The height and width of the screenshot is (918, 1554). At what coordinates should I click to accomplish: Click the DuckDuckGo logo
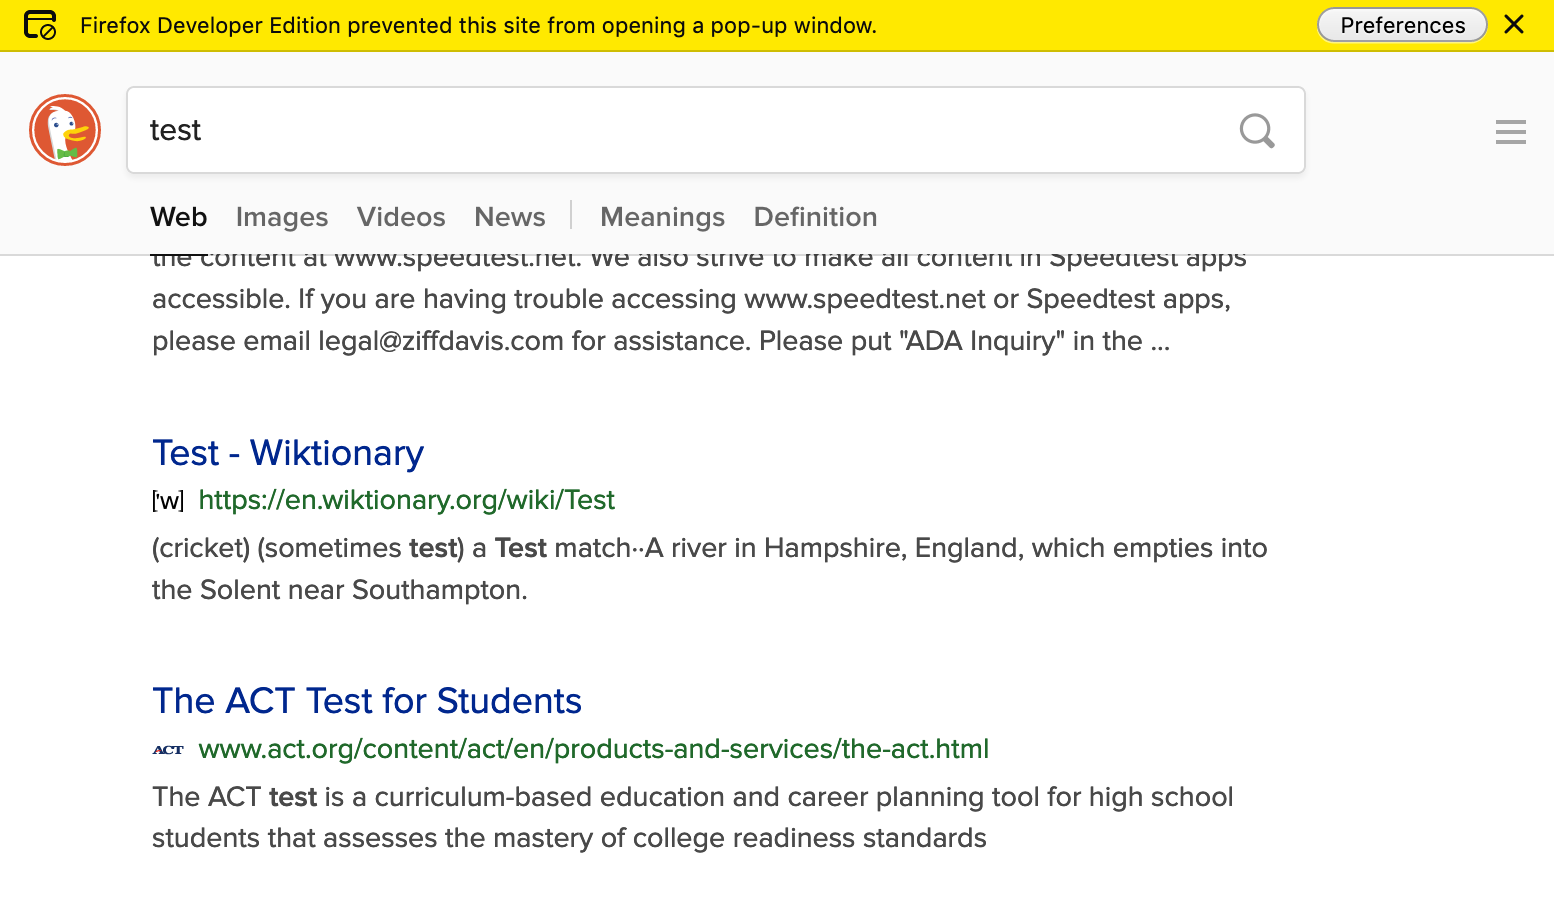(x=64, y=130)
